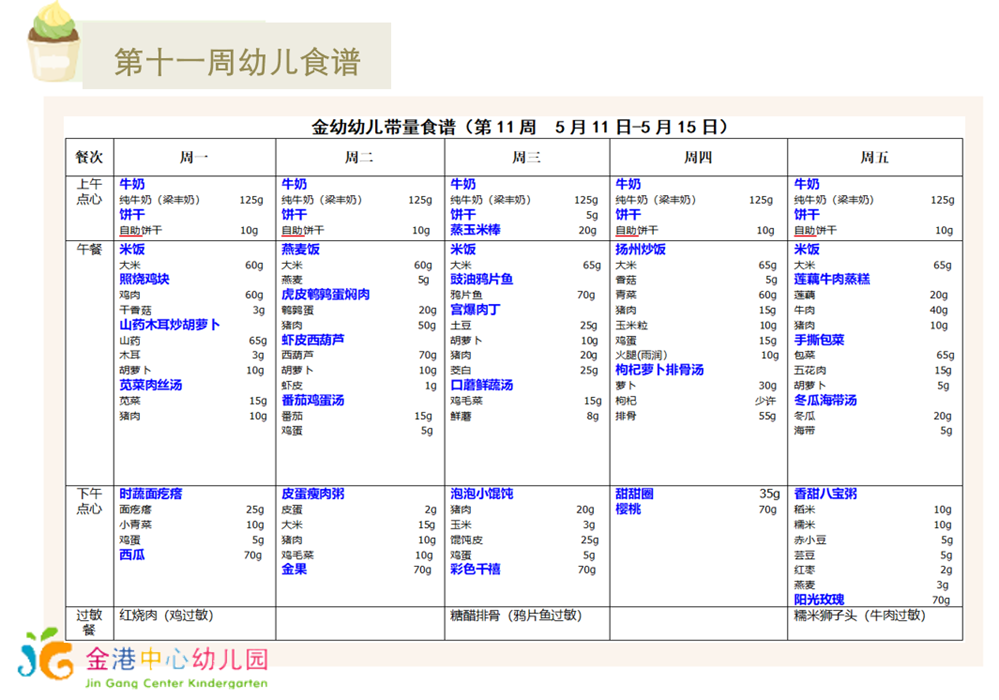The height and width of the screenshot is (700, 999).
Task: Select the heading 第十一周幼儿食谱
Action: (237, 62)
